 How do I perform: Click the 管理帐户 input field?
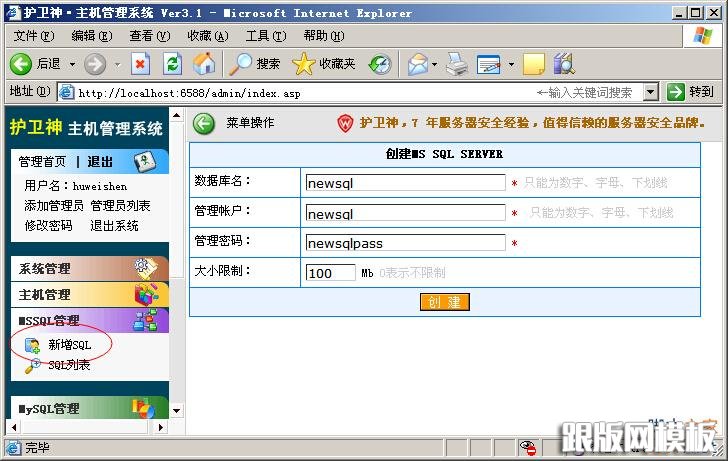405,213
